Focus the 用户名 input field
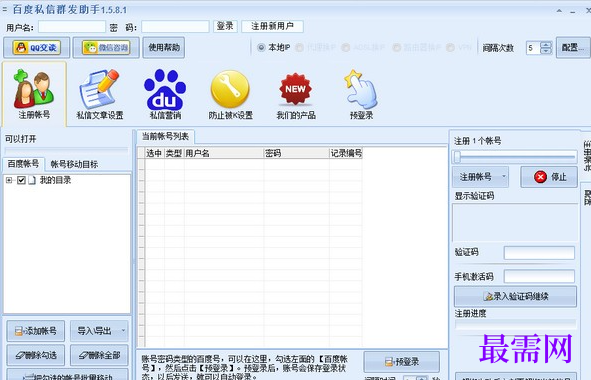 click(72, 27)
